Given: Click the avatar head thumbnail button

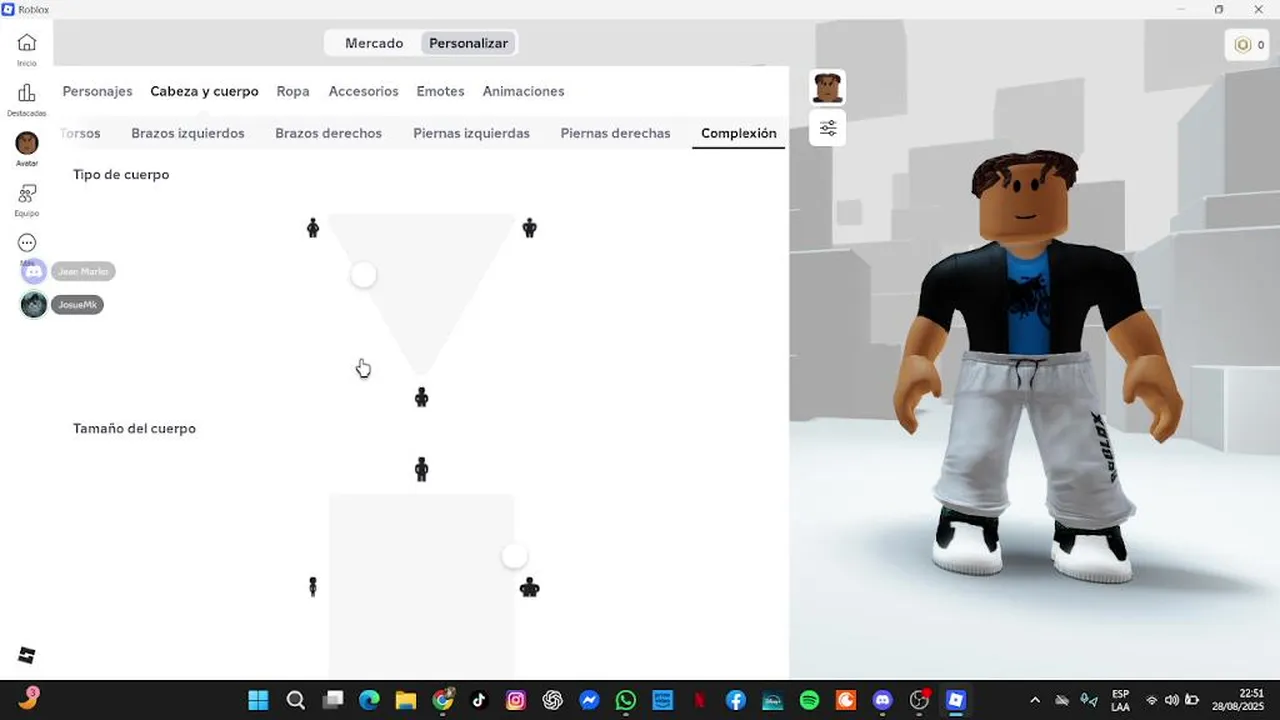Looking at the screenshot, I should click(828, 88).
